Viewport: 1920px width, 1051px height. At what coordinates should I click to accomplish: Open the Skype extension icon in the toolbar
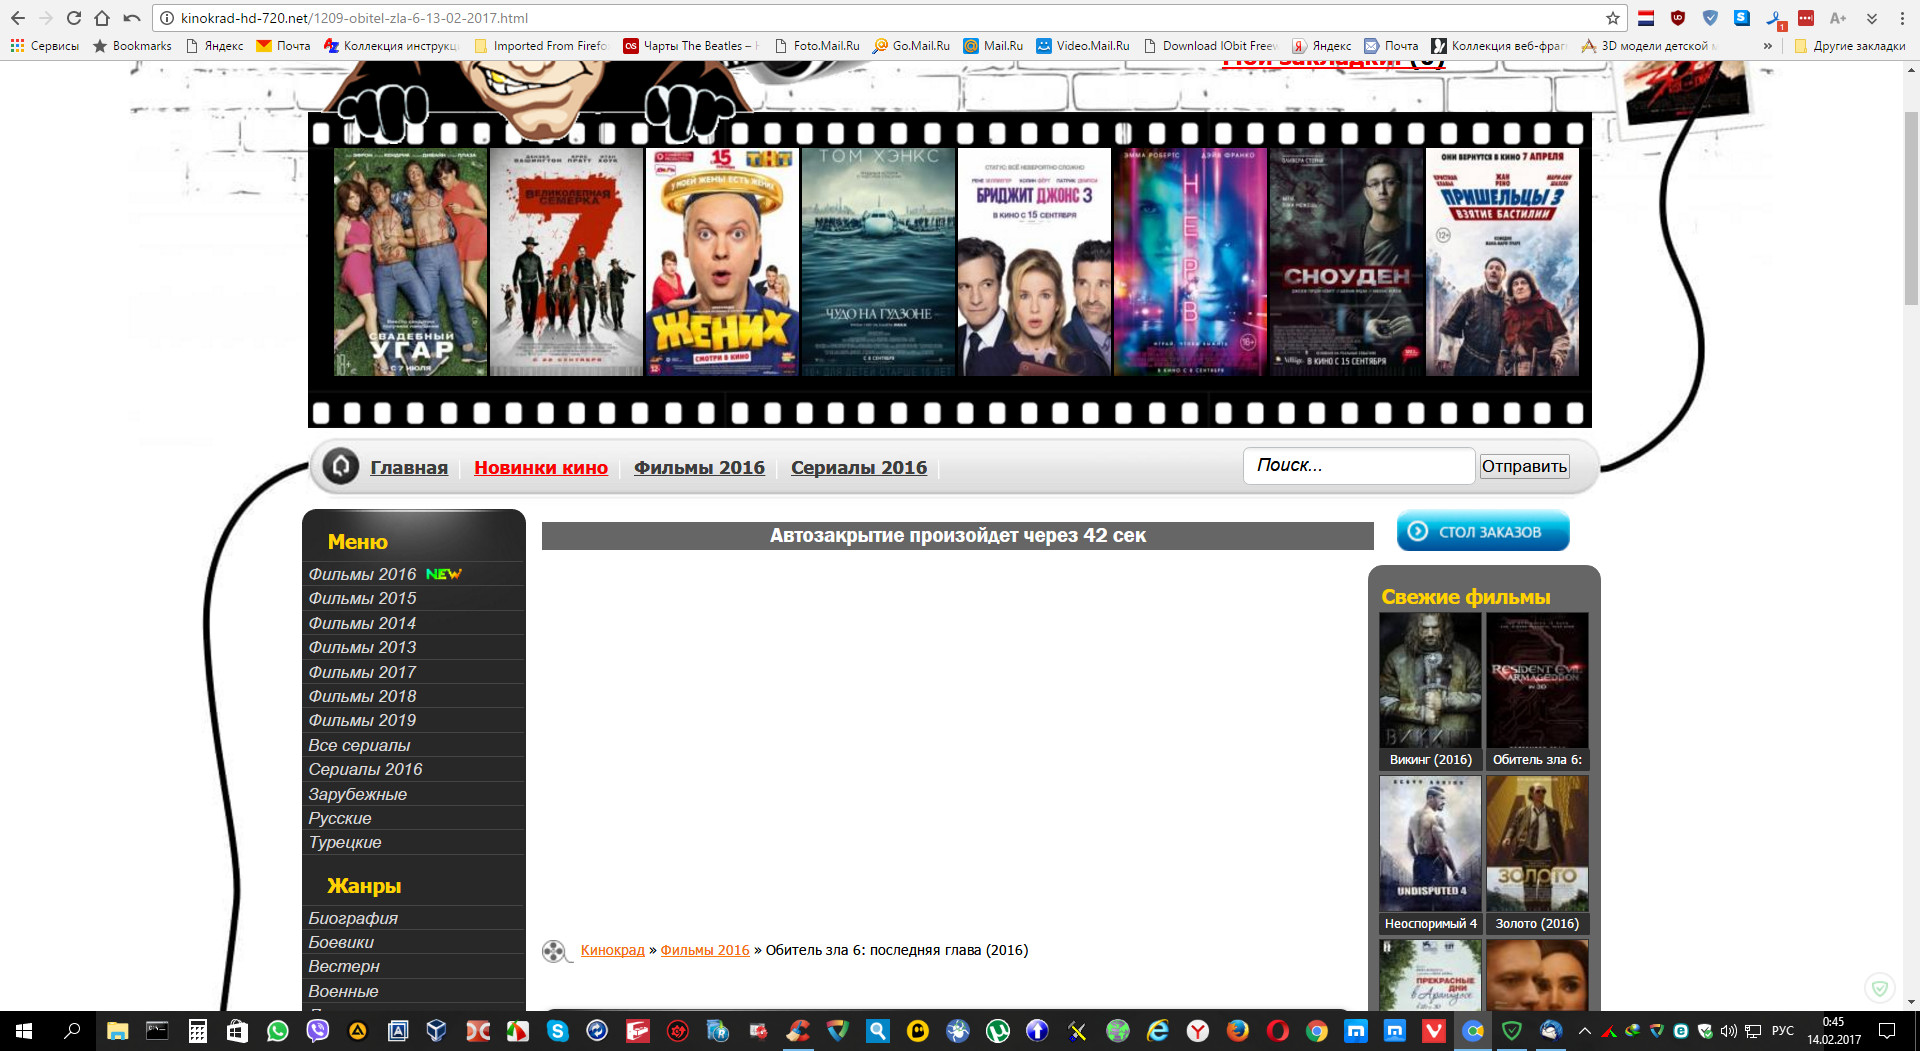(1741, 18)
